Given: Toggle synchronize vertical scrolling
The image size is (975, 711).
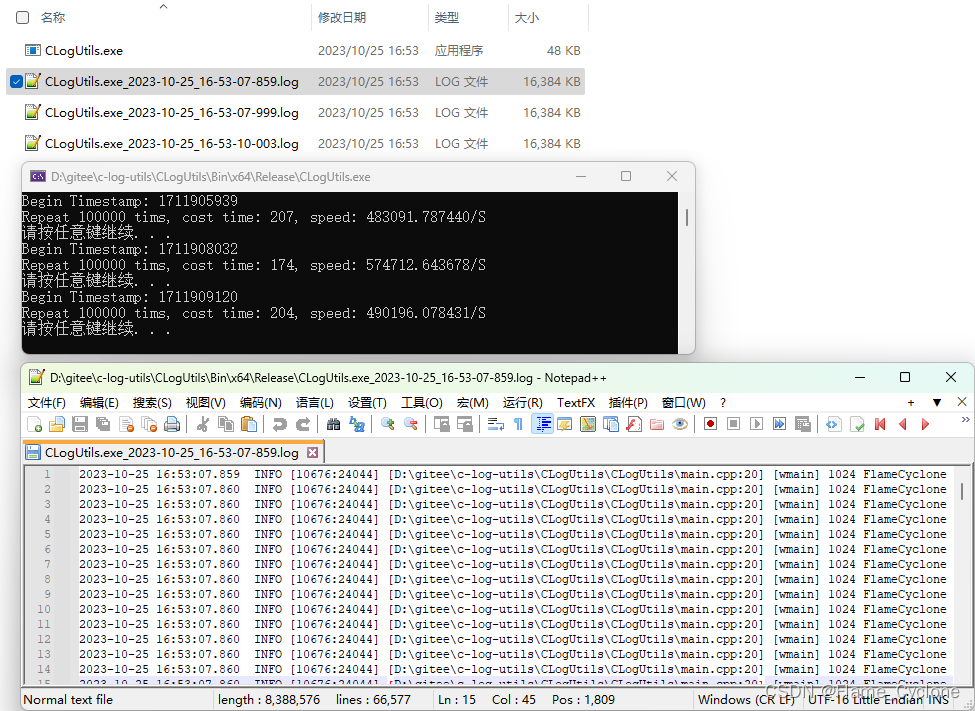Looking at the screenshot, I should (444, 424).
